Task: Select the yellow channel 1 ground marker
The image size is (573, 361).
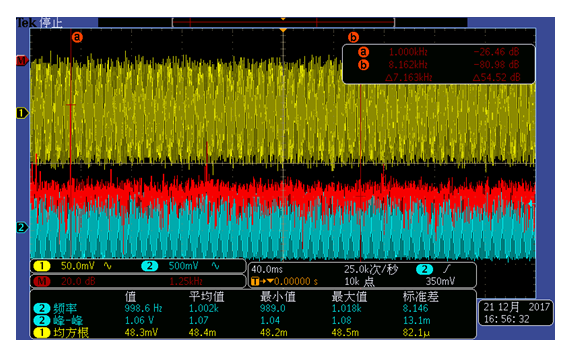Action: pos(22,113)
